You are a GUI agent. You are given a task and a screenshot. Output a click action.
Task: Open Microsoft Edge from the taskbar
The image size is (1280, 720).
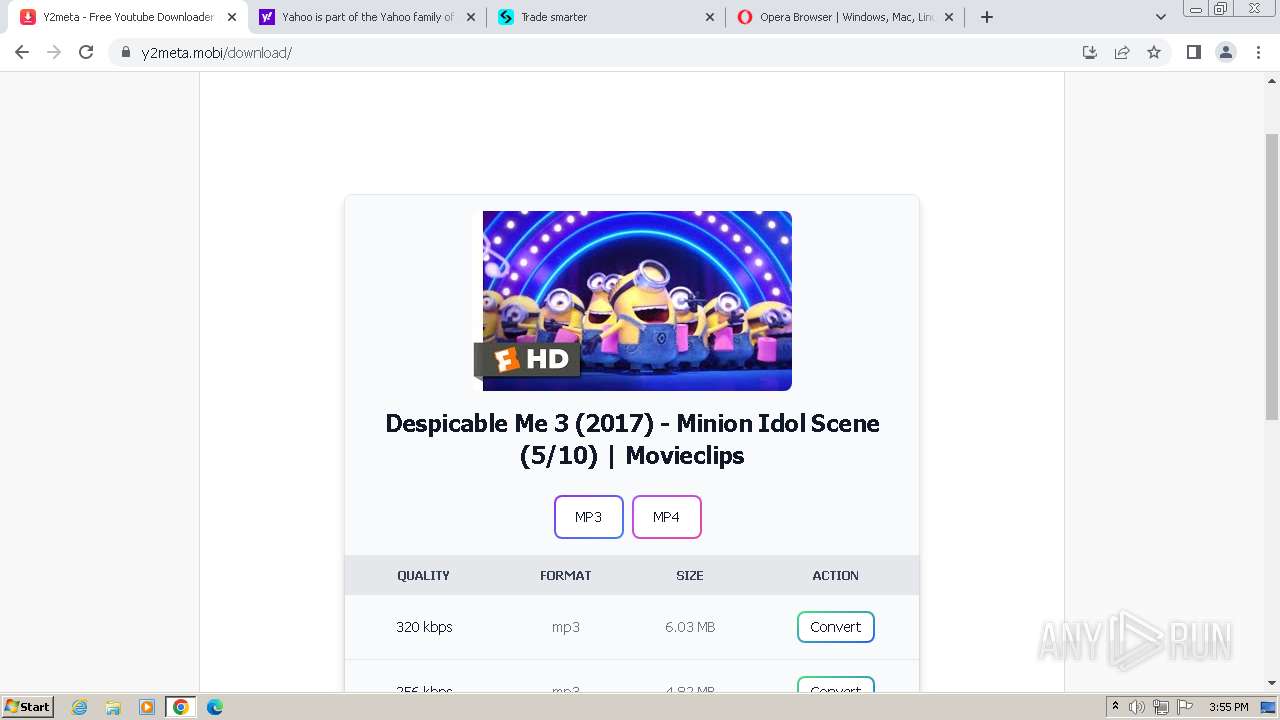tap(215, 707)
